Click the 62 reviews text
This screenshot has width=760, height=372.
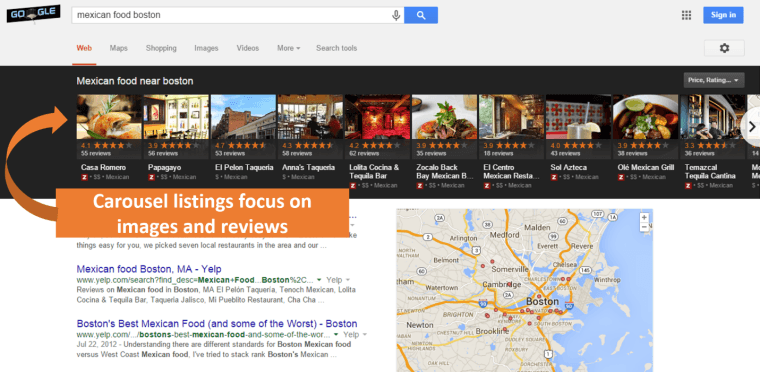(x=363, y=153)
